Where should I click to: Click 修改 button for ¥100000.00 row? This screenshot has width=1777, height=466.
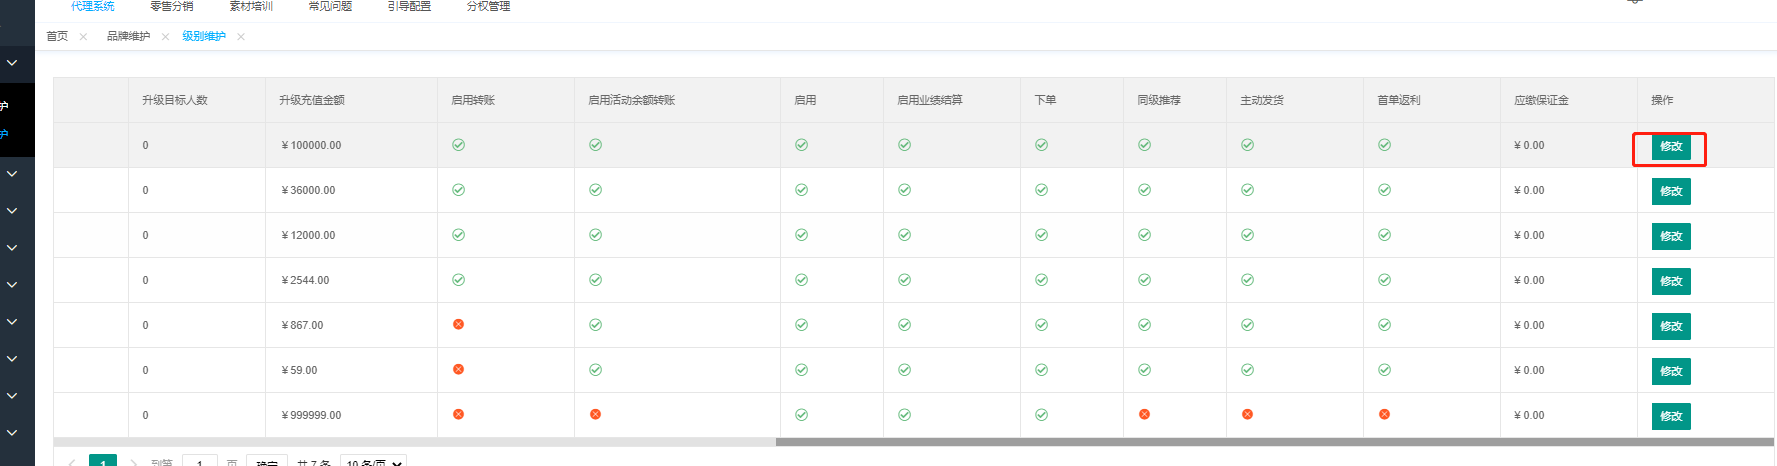coord(1670,147)
